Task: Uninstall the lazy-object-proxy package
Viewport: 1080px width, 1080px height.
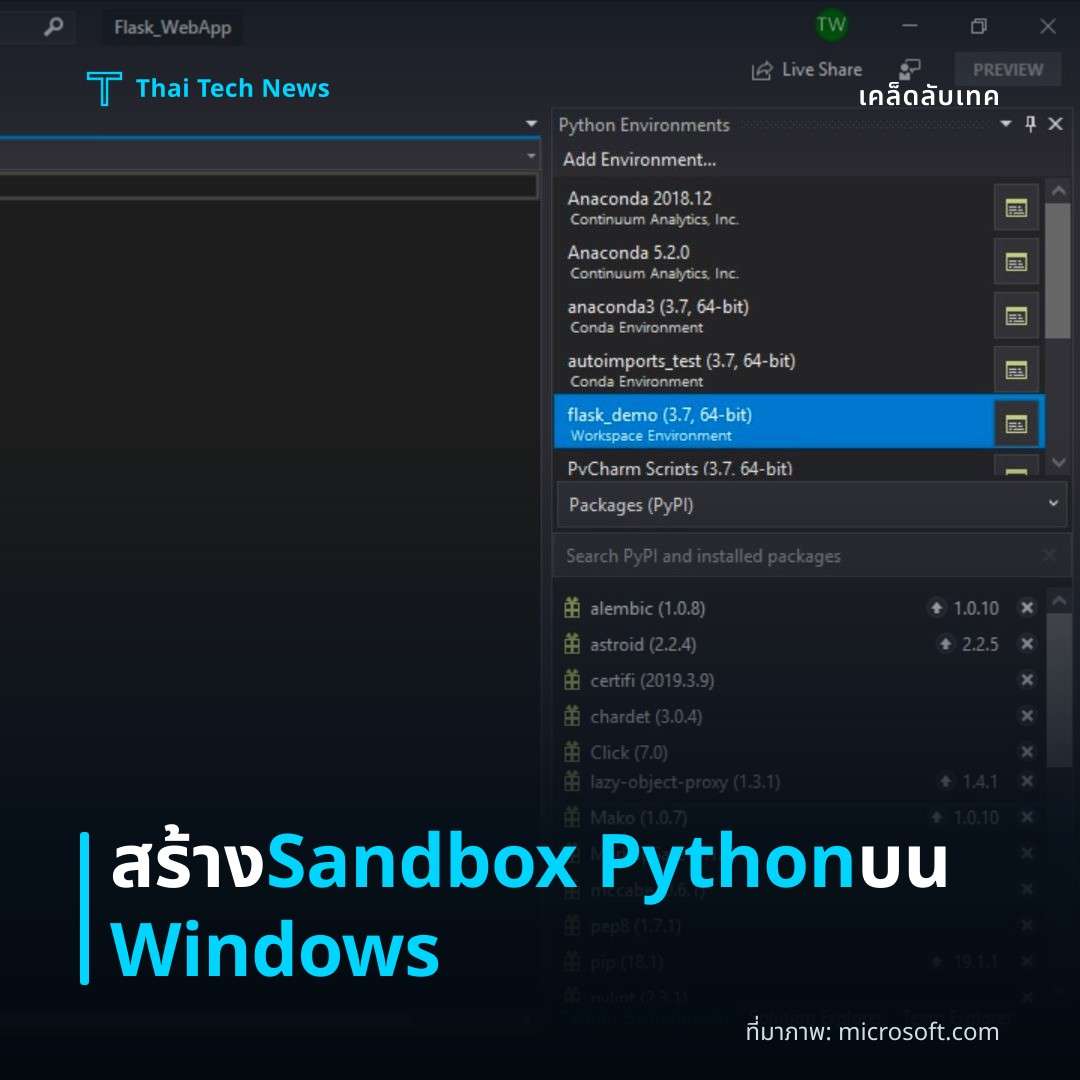Action: (1026, 781)
